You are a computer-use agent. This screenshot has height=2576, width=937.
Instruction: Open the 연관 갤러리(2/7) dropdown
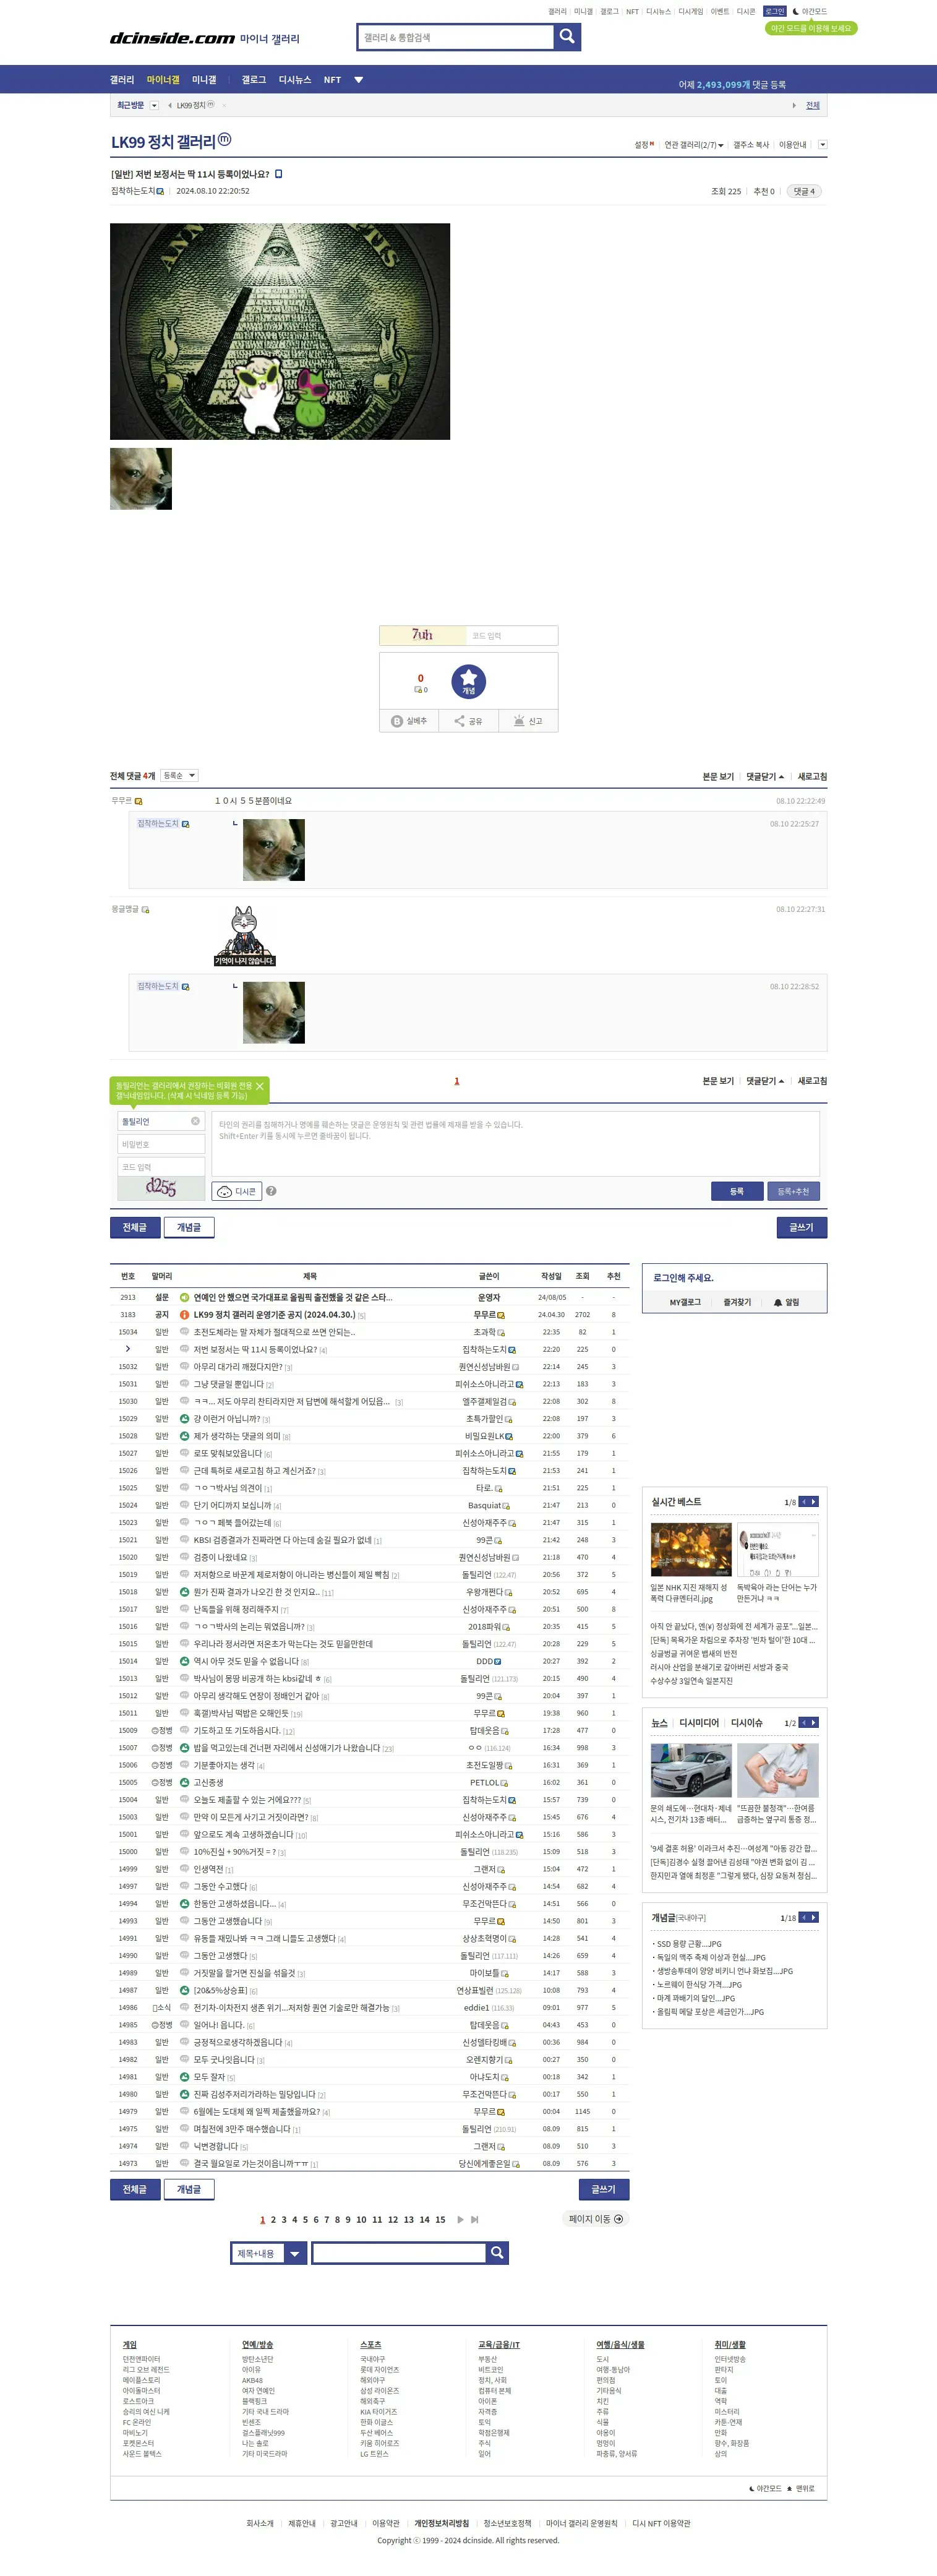click(694, 145)
